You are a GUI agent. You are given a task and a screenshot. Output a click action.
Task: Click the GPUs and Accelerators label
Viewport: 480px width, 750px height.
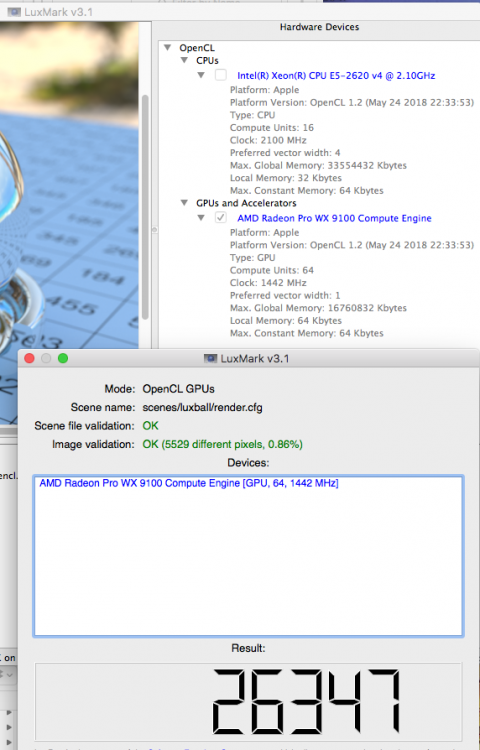click(246, 203)
